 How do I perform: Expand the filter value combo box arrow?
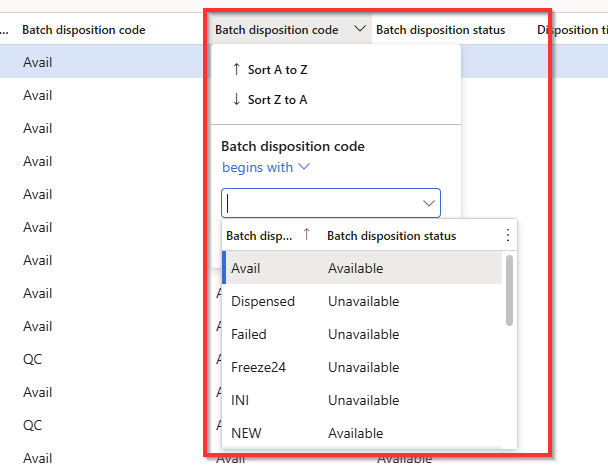[429, 204]
